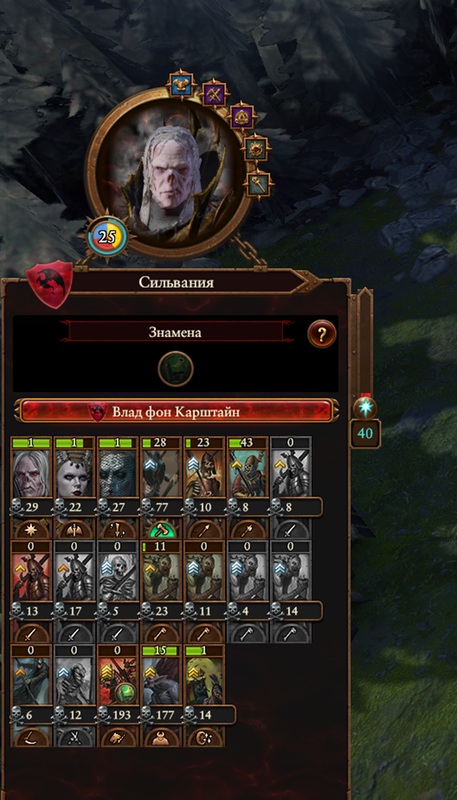This screenshot has height=800, width=457.
Task: Click the winds of magic icon above 40
Action: (x=365, y=409)
